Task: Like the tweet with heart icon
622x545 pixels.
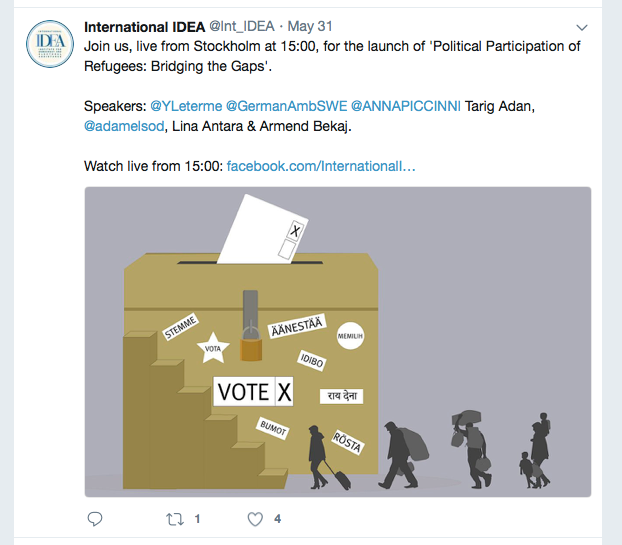Action: coord(255,519)
